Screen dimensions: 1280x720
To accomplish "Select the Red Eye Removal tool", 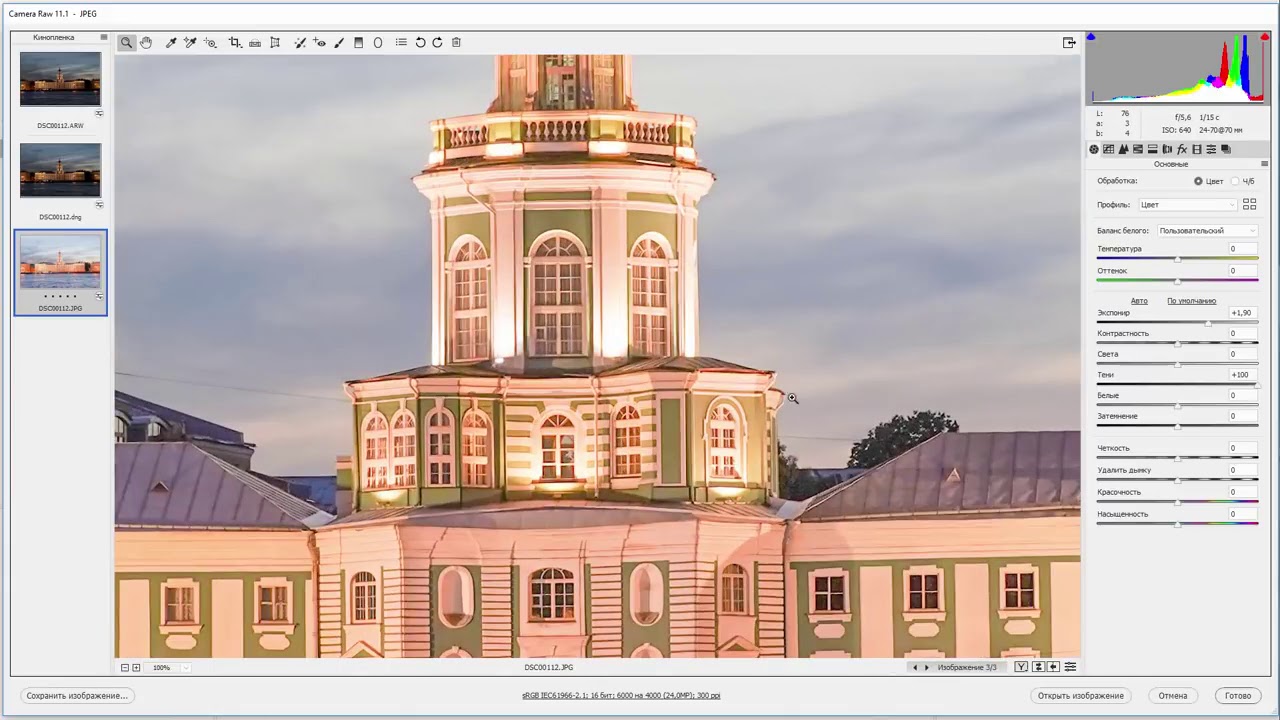I will point(320,43).
